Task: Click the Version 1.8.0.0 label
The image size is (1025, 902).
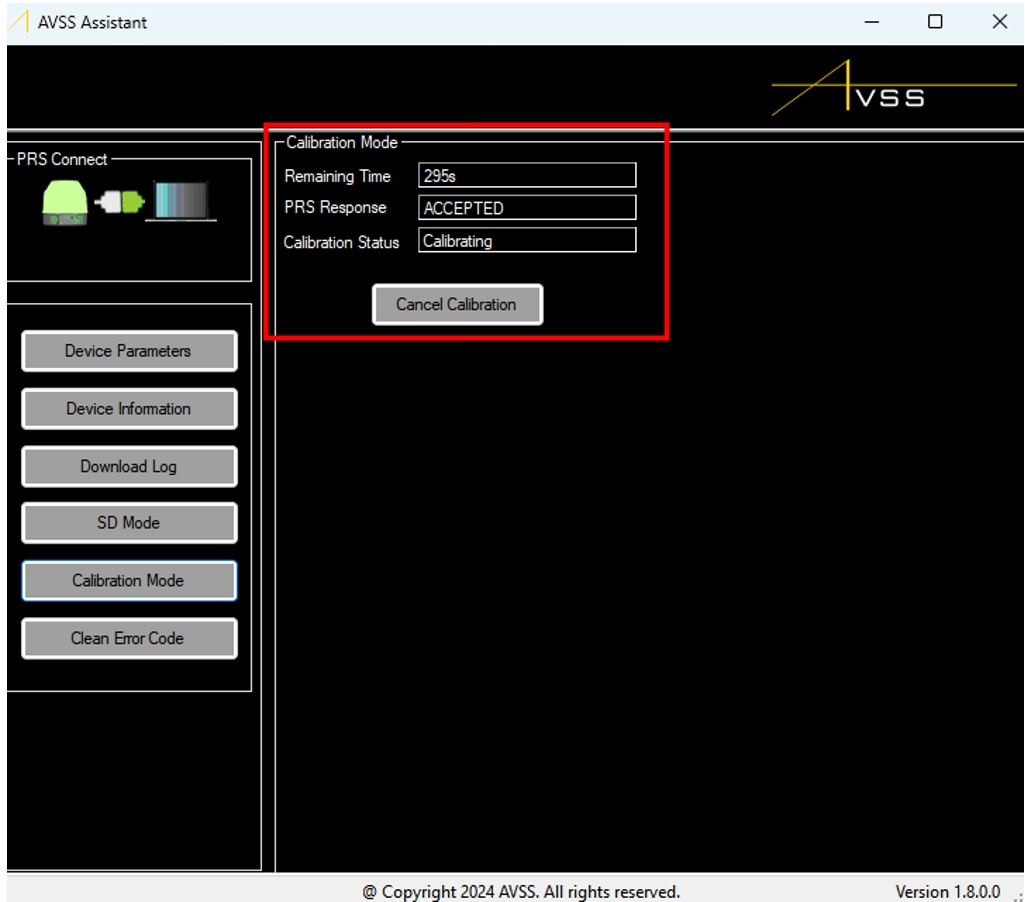Action: click(x=947, y=891)
